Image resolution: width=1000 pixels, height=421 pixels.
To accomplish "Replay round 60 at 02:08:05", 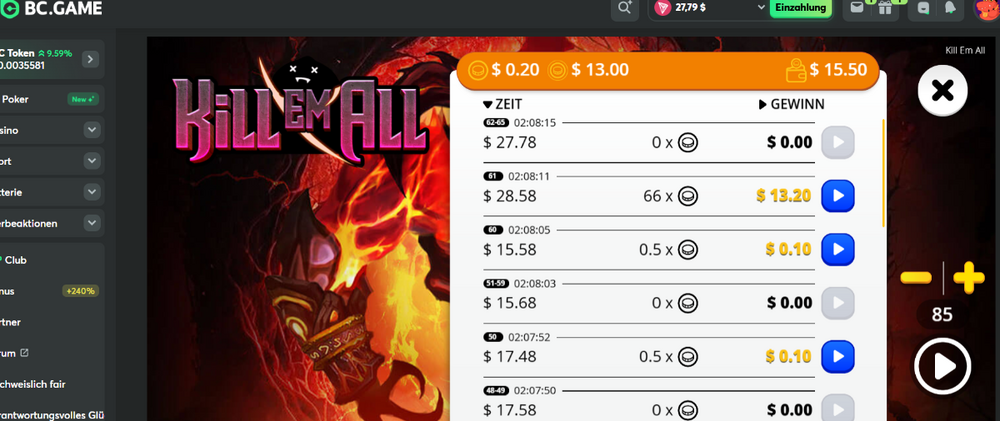I will point(837,249).
